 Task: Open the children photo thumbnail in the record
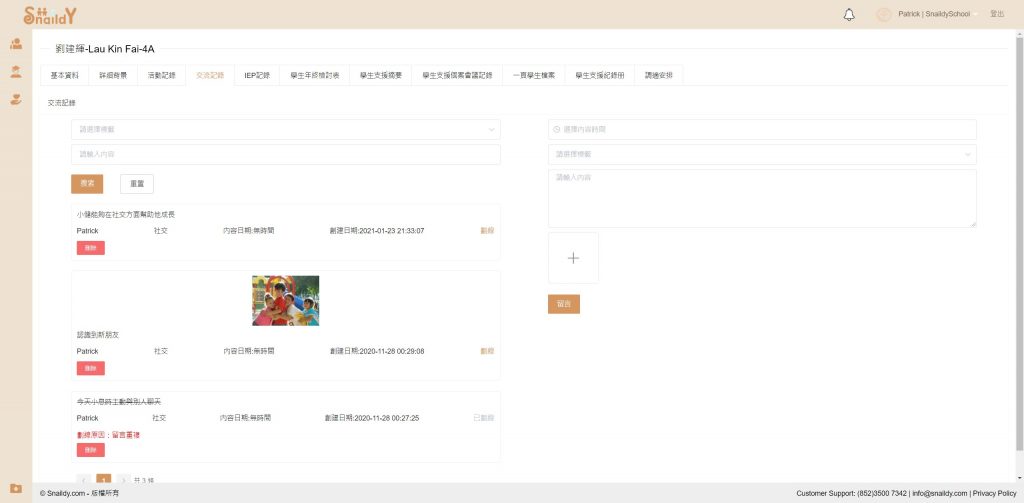pos(285,300)
